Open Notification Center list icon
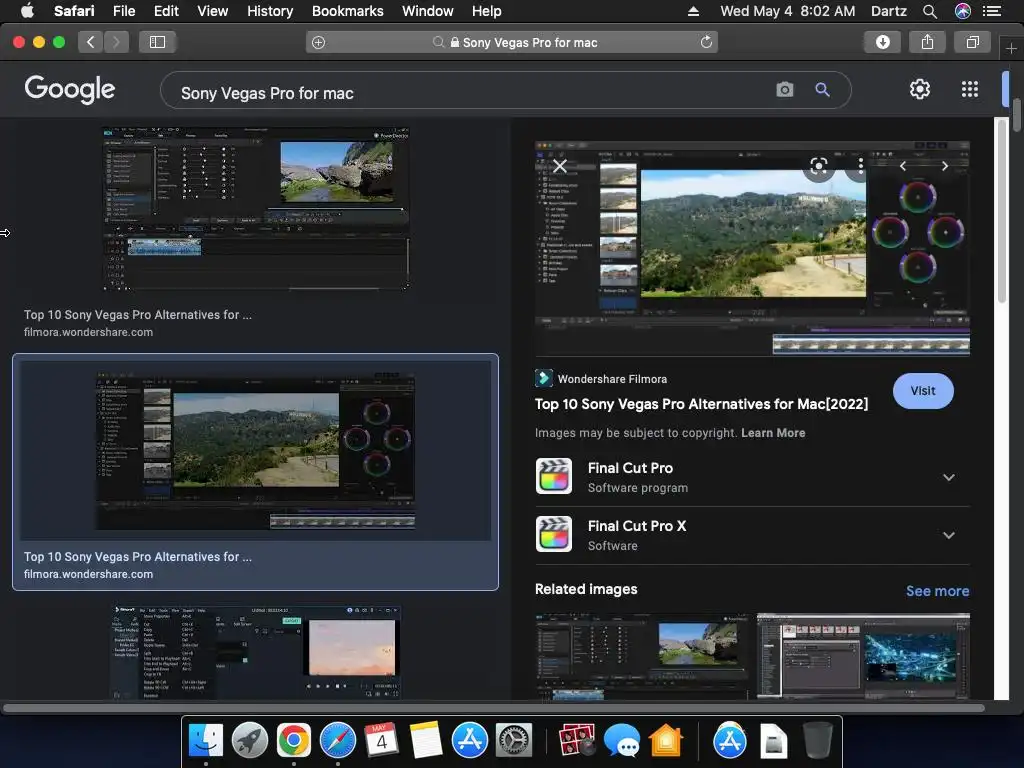Viewport: 1024px width, 768px height. (992, 11)
